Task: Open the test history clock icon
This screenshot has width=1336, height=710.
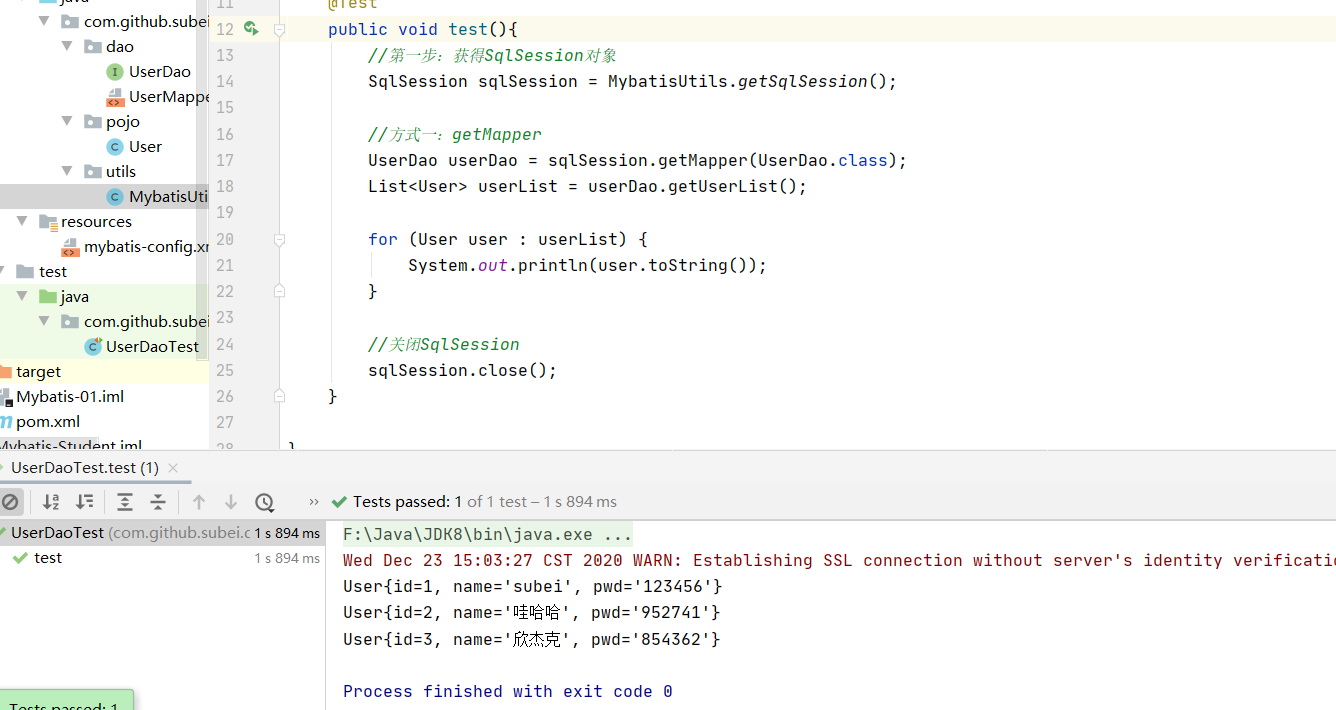Action: 264,502
